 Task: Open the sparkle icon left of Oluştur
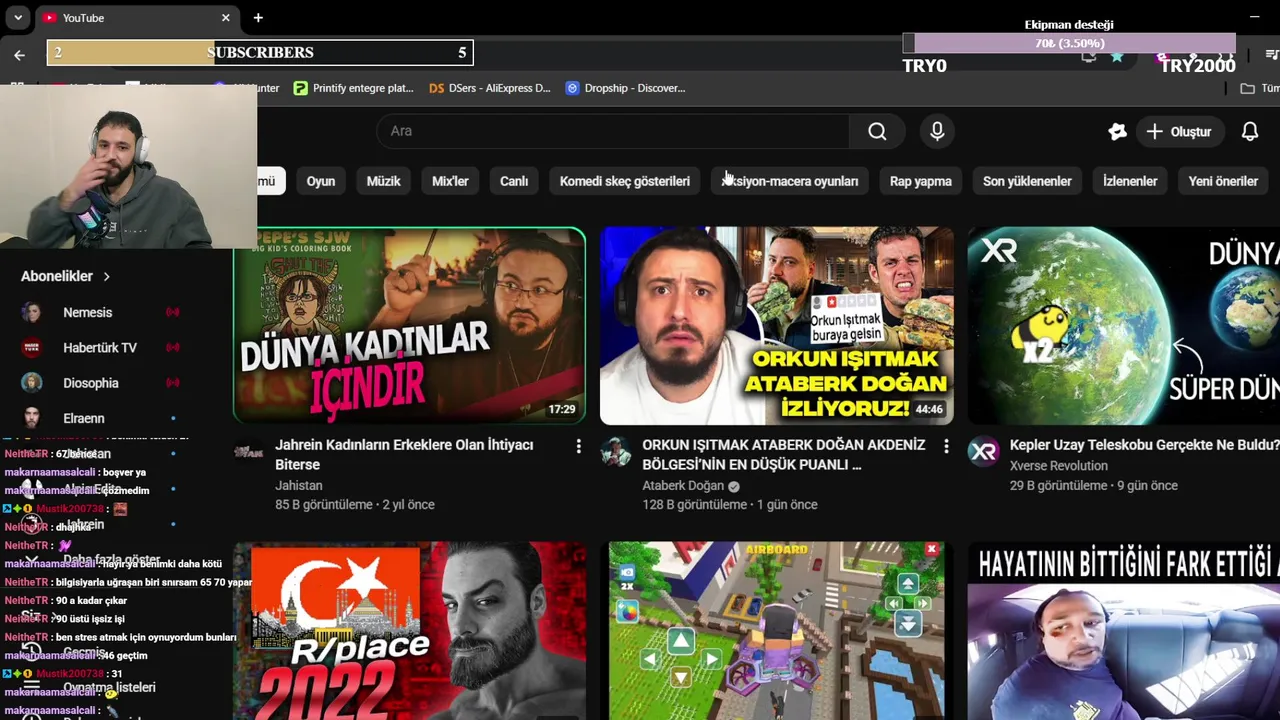coord(1117,131)
